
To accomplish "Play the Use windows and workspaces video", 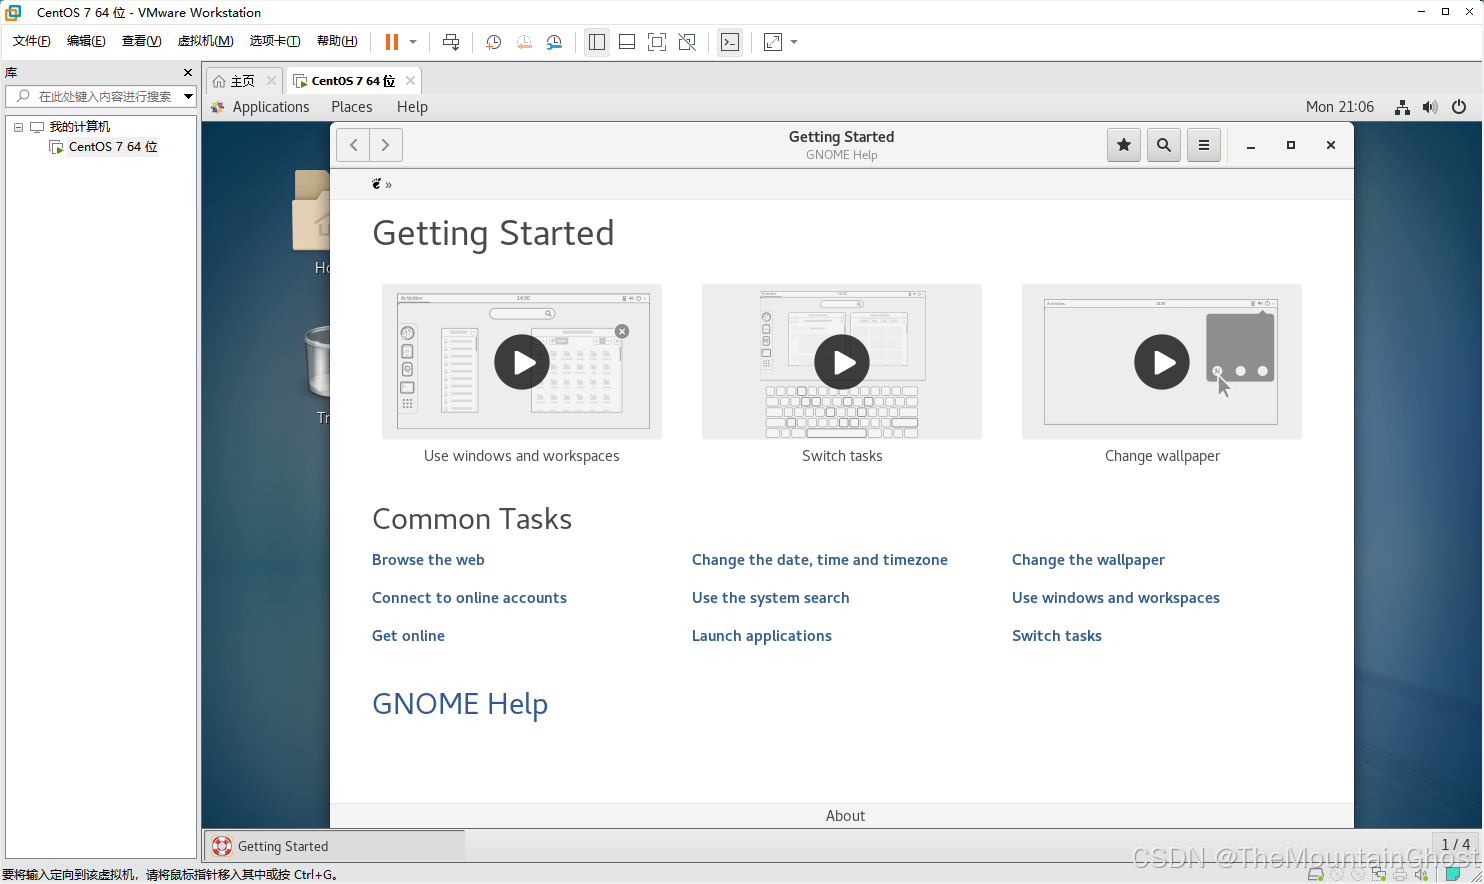I will [522, 362].
